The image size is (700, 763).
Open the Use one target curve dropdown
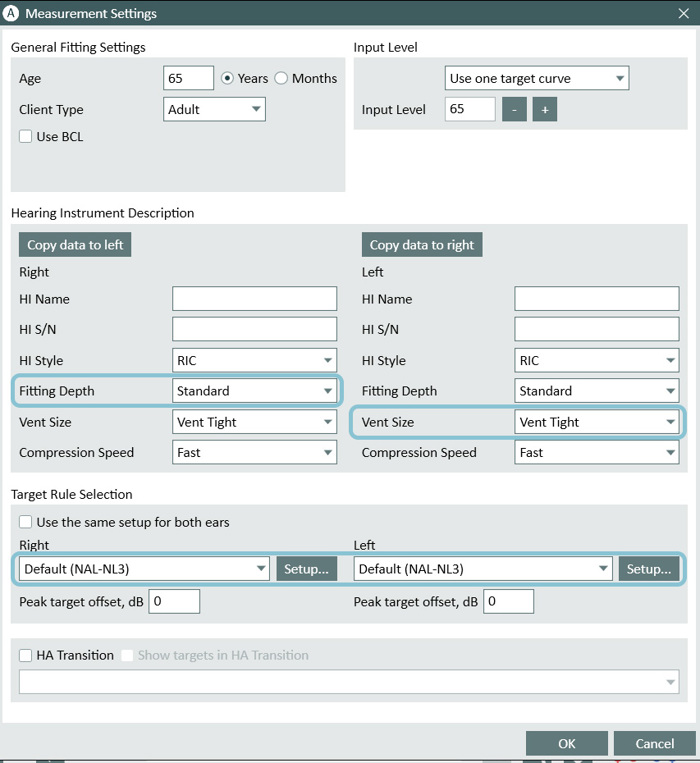pos(537,78)
